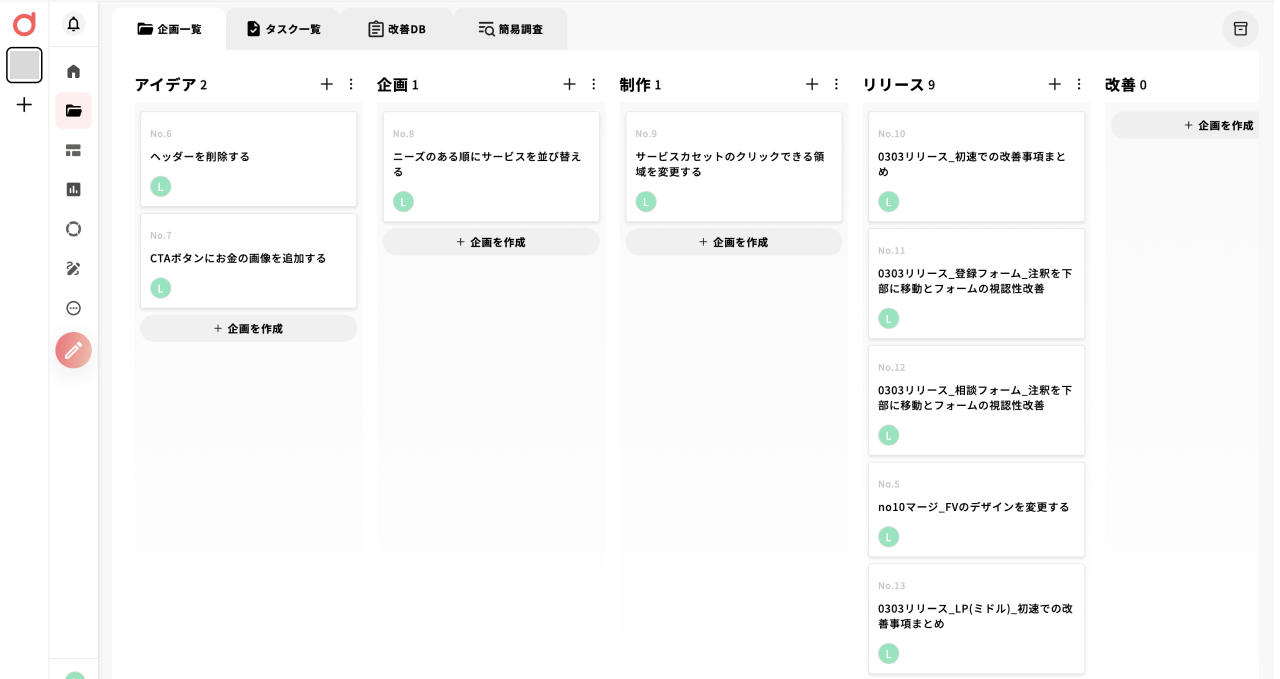The height and width of the screenshot is (679, 1280).
Task: Select the workspace thumbnail in left rail
Action: click(24, 65)
